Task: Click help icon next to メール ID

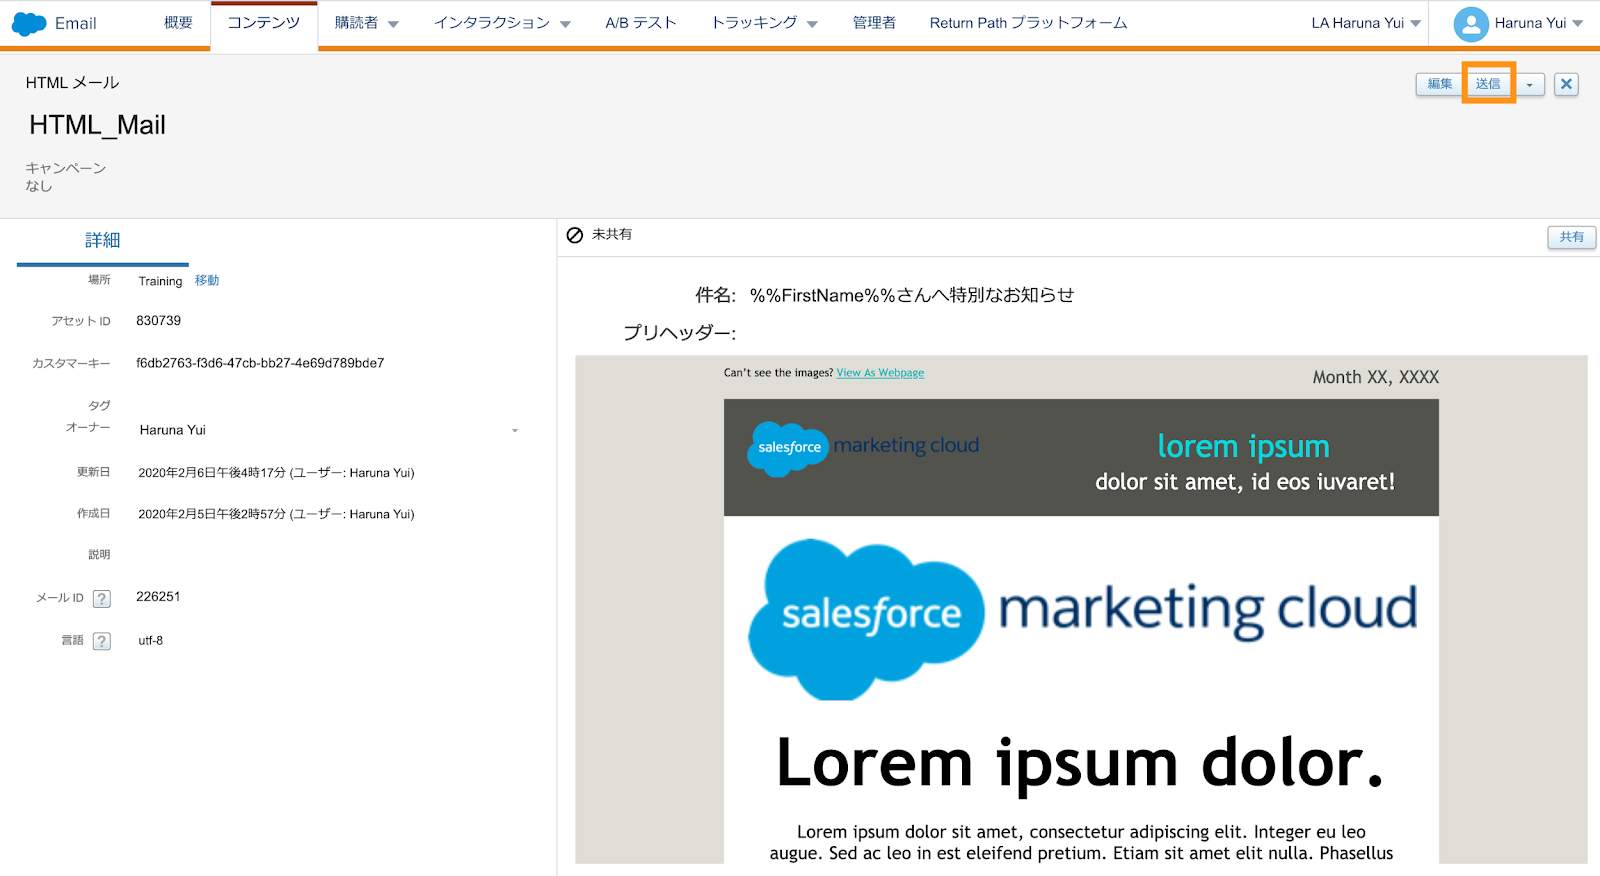Action: click(x=102, y=598)
